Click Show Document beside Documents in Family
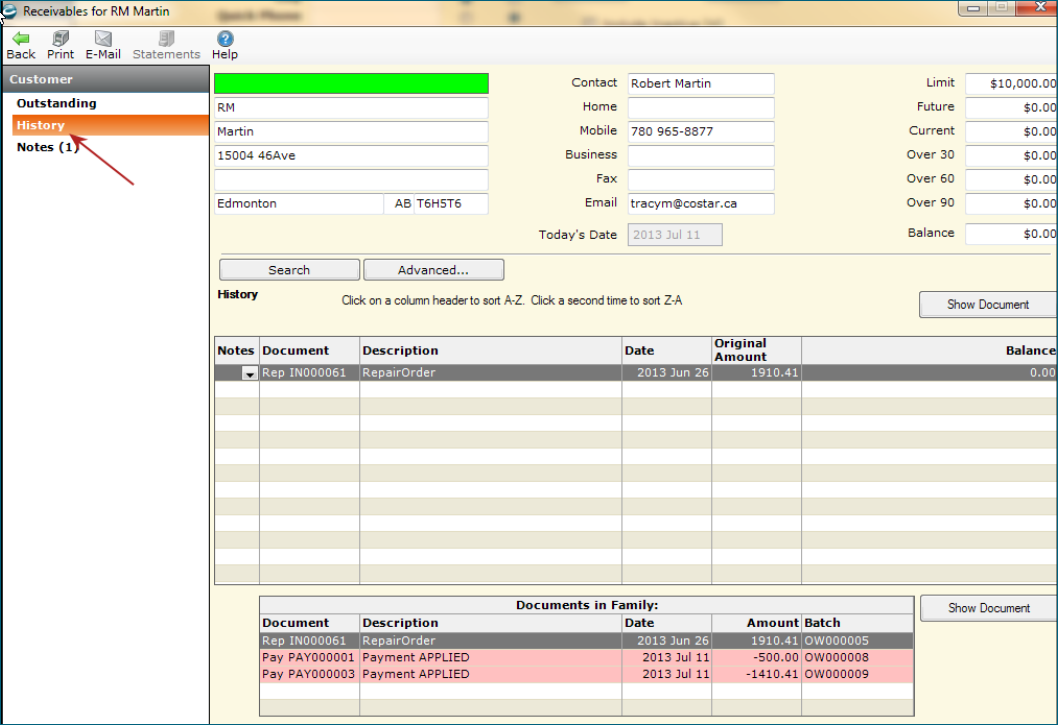This screenshot has height=725, width=1058. click(x=989, y=608)
